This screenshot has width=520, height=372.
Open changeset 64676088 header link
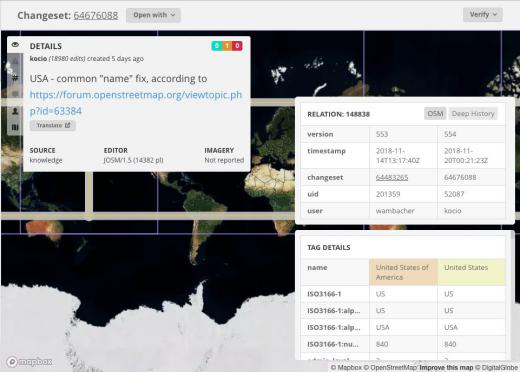click(x=96, y=15)
